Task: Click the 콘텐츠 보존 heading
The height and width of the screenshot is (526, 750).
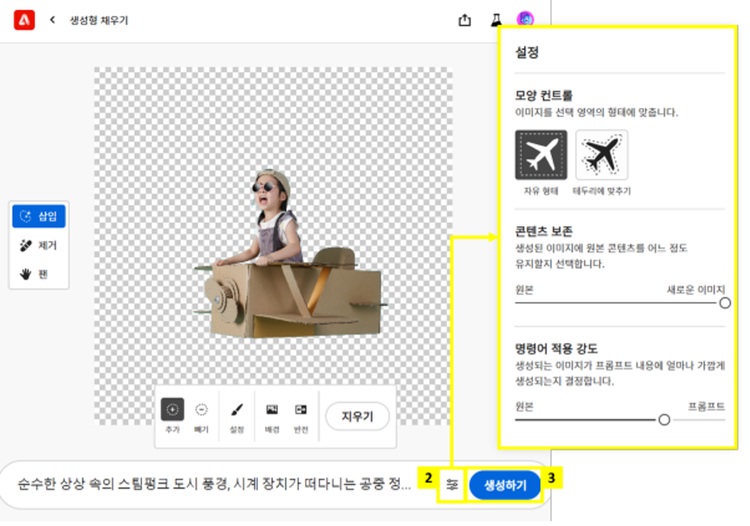Action: [x=543, y=231]
